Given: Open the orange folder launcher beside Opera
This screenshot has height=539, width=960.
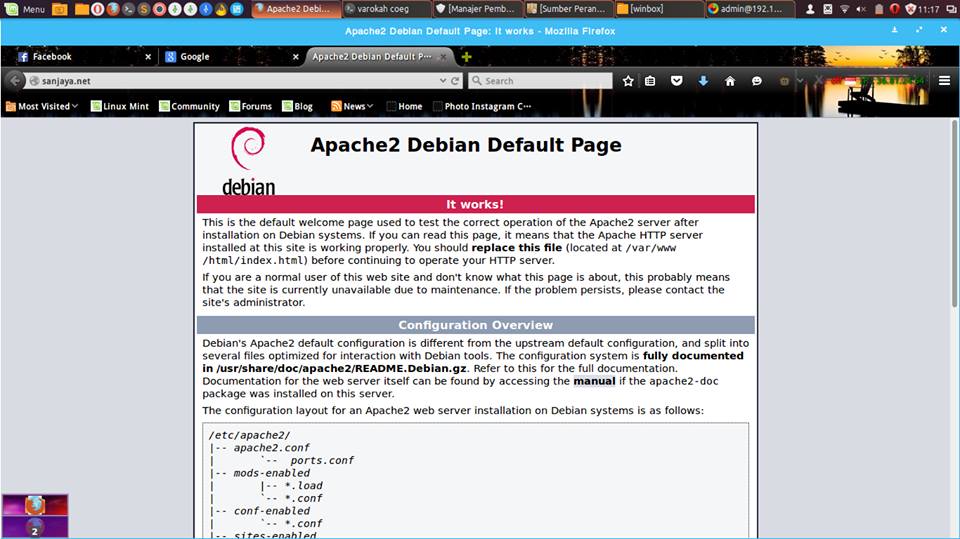Looking at the screenshot, I should (82, 9).
